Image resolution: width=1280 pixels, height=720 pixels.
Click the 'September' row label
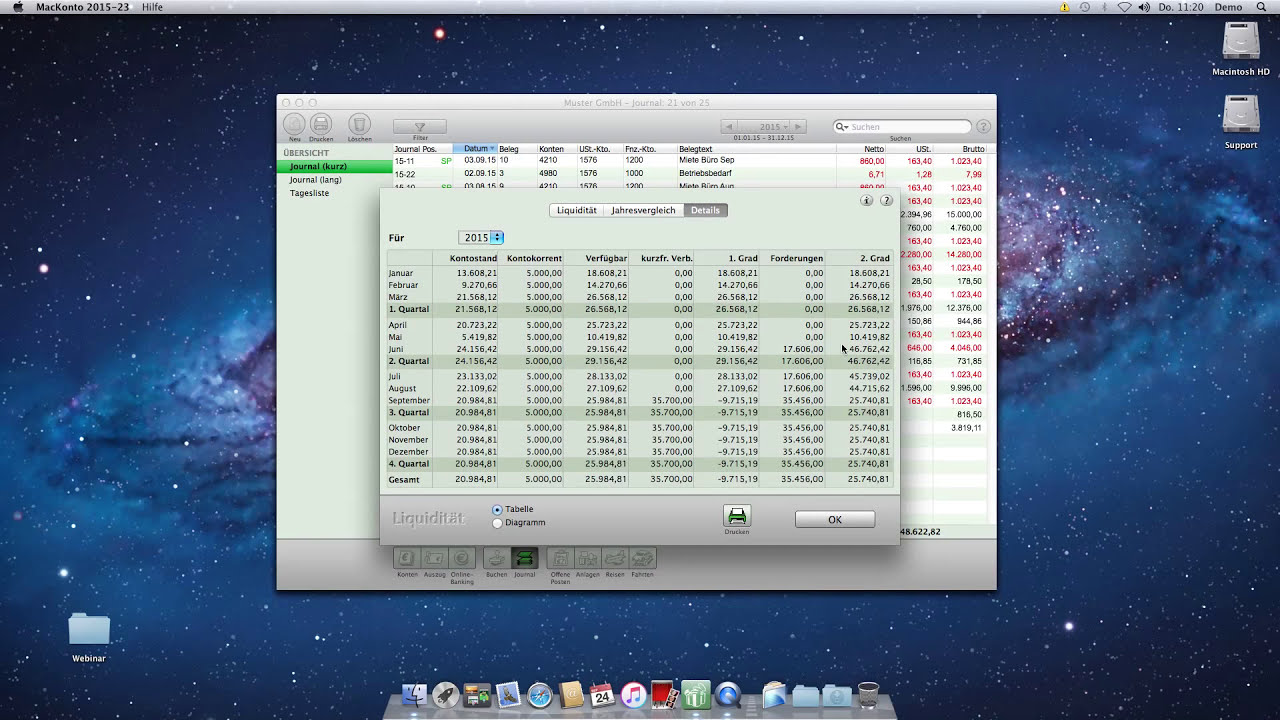(x=408, y=401)
